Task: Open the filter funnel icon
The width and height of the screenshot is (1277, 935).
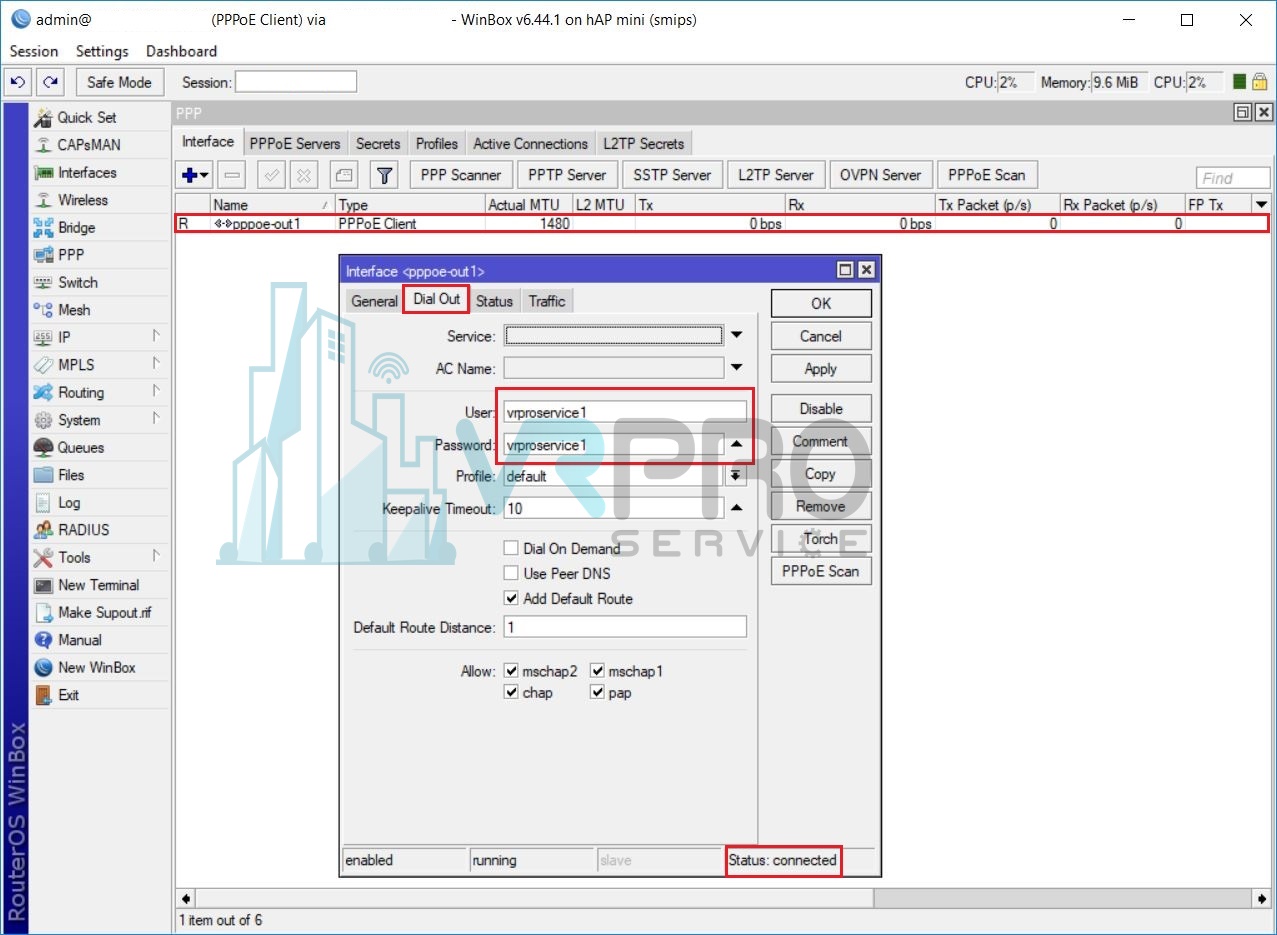Action: point(384,175)
